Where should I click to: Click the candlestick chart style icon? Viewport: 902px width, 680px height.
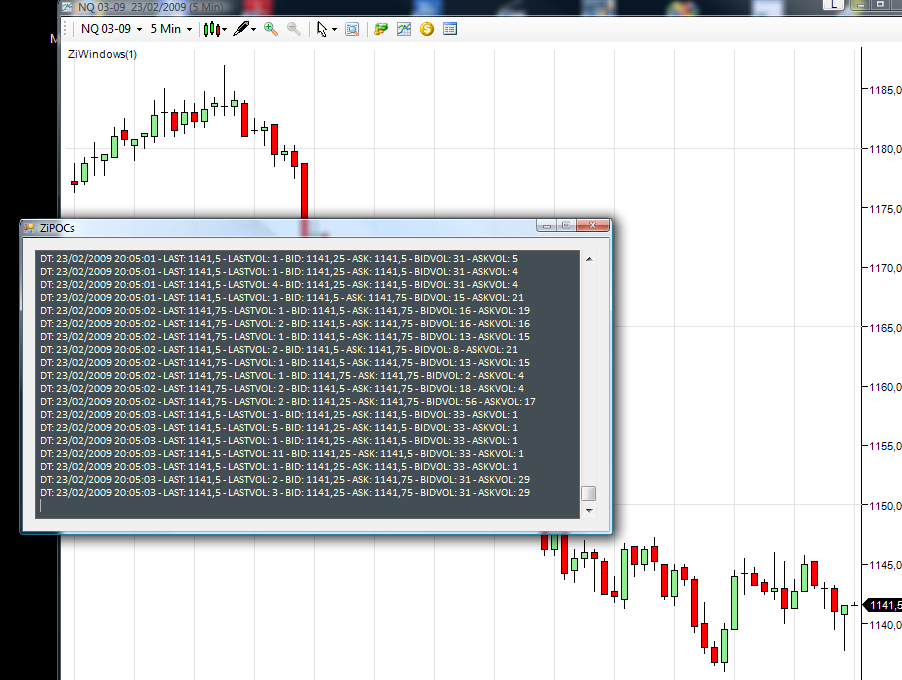click(212, 29)
